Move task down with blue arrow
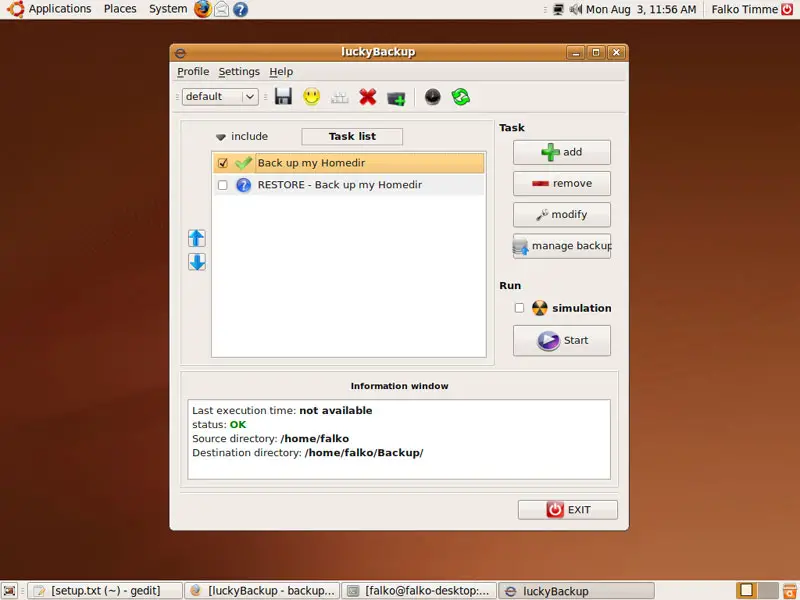The width and height of the screenshot is (800, 600). tap(197, 262)
